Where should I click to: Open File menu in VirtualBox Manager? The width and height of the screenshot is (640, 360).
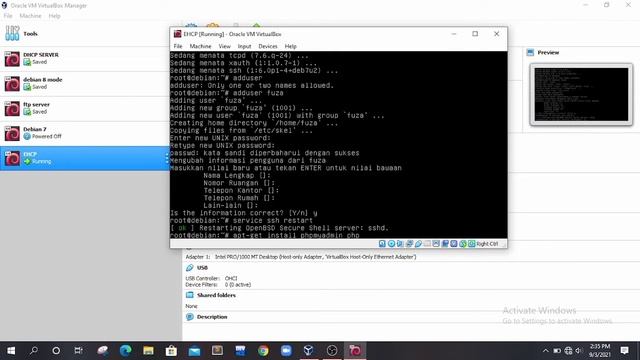click(8, 16)
